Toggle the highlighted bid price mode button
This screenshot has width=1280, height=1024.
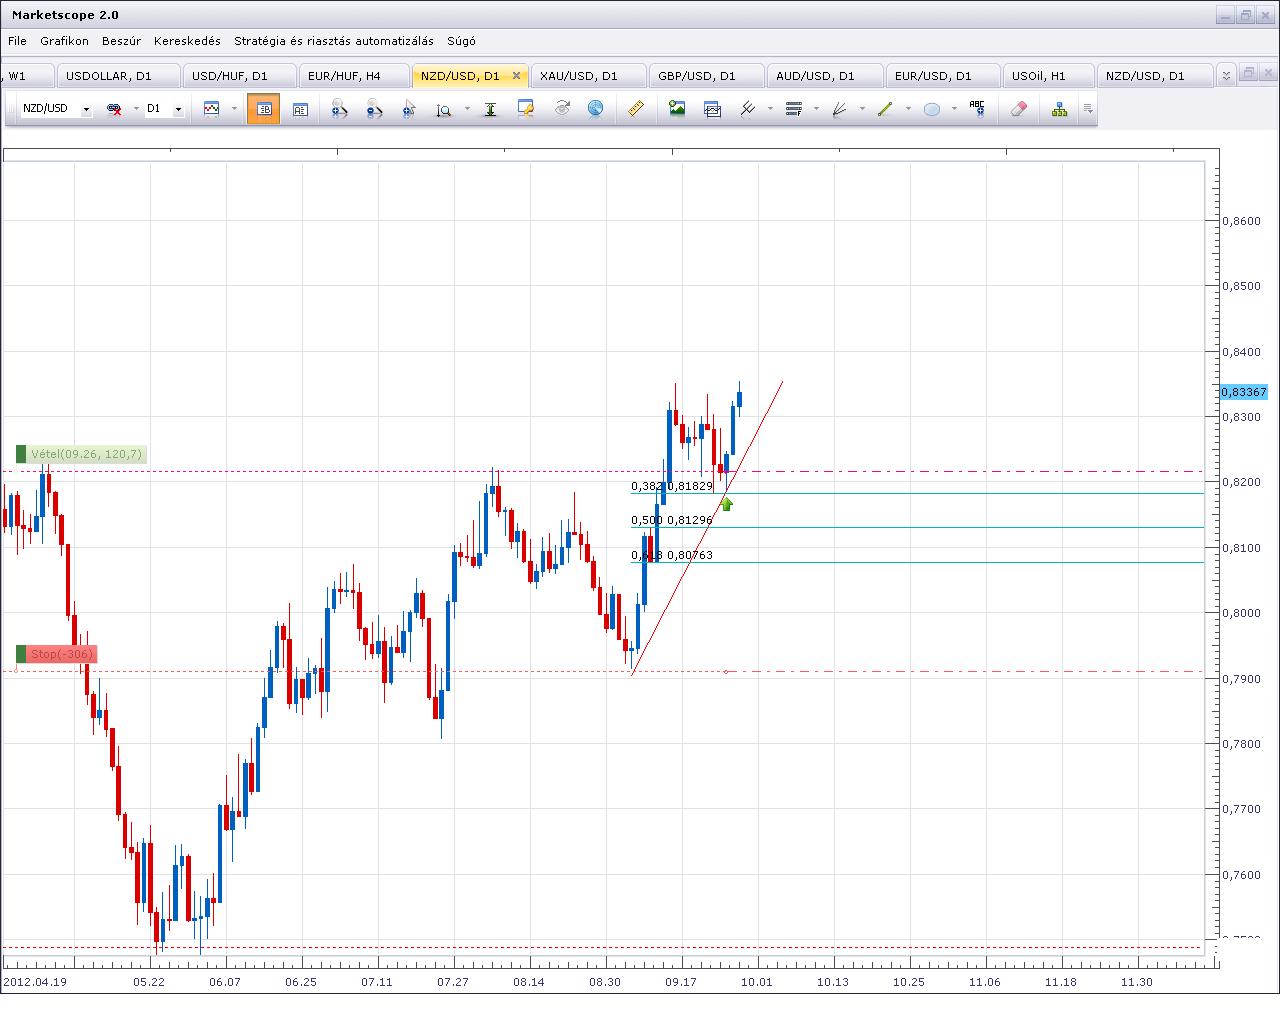264,109
